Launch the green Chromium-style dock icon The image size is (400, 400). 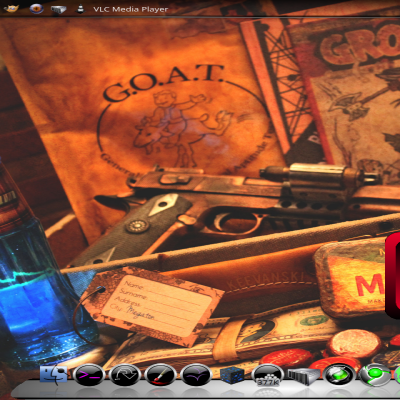tap(375, 375)
